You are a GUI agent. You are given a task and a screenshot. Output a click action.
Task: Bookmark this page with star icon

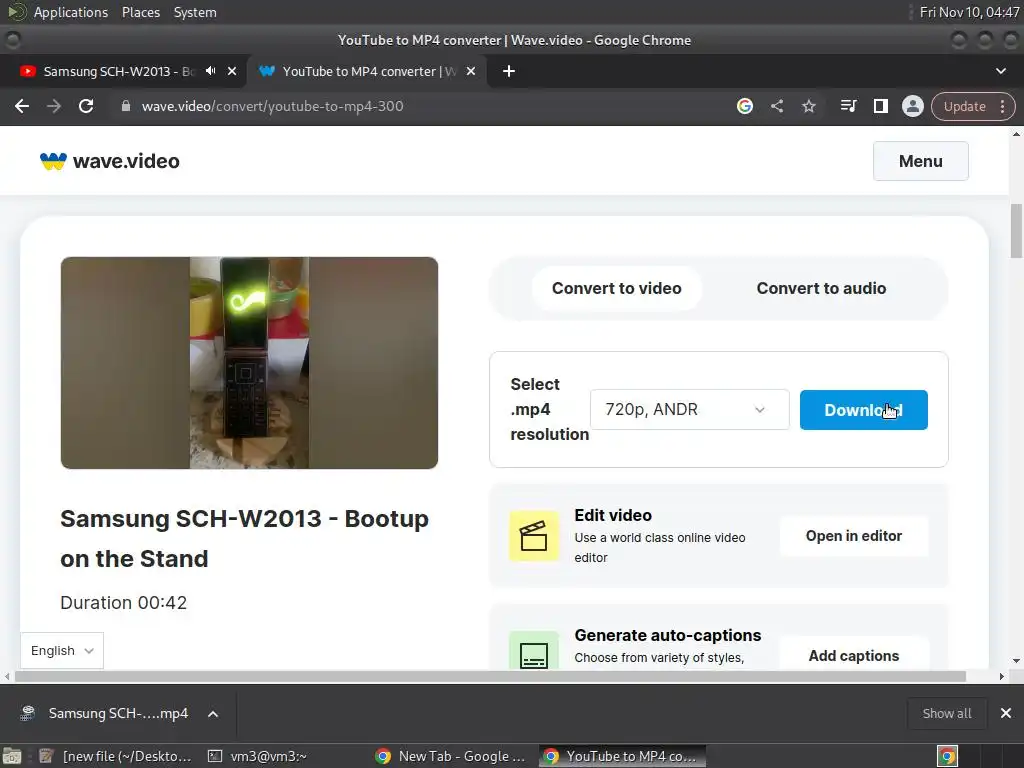click(808, 106)
